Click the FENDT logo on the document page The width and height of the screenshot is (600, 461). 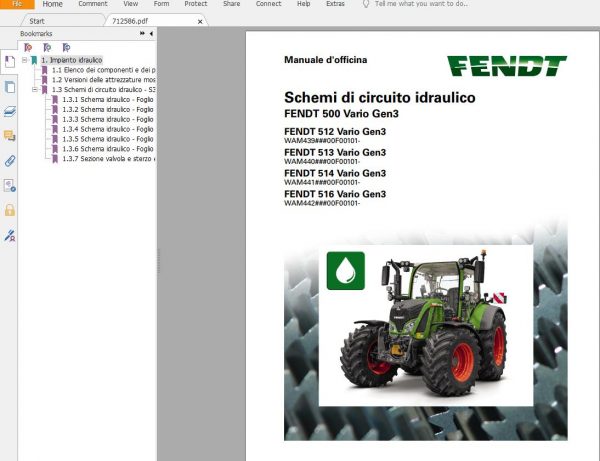point(507,66)
